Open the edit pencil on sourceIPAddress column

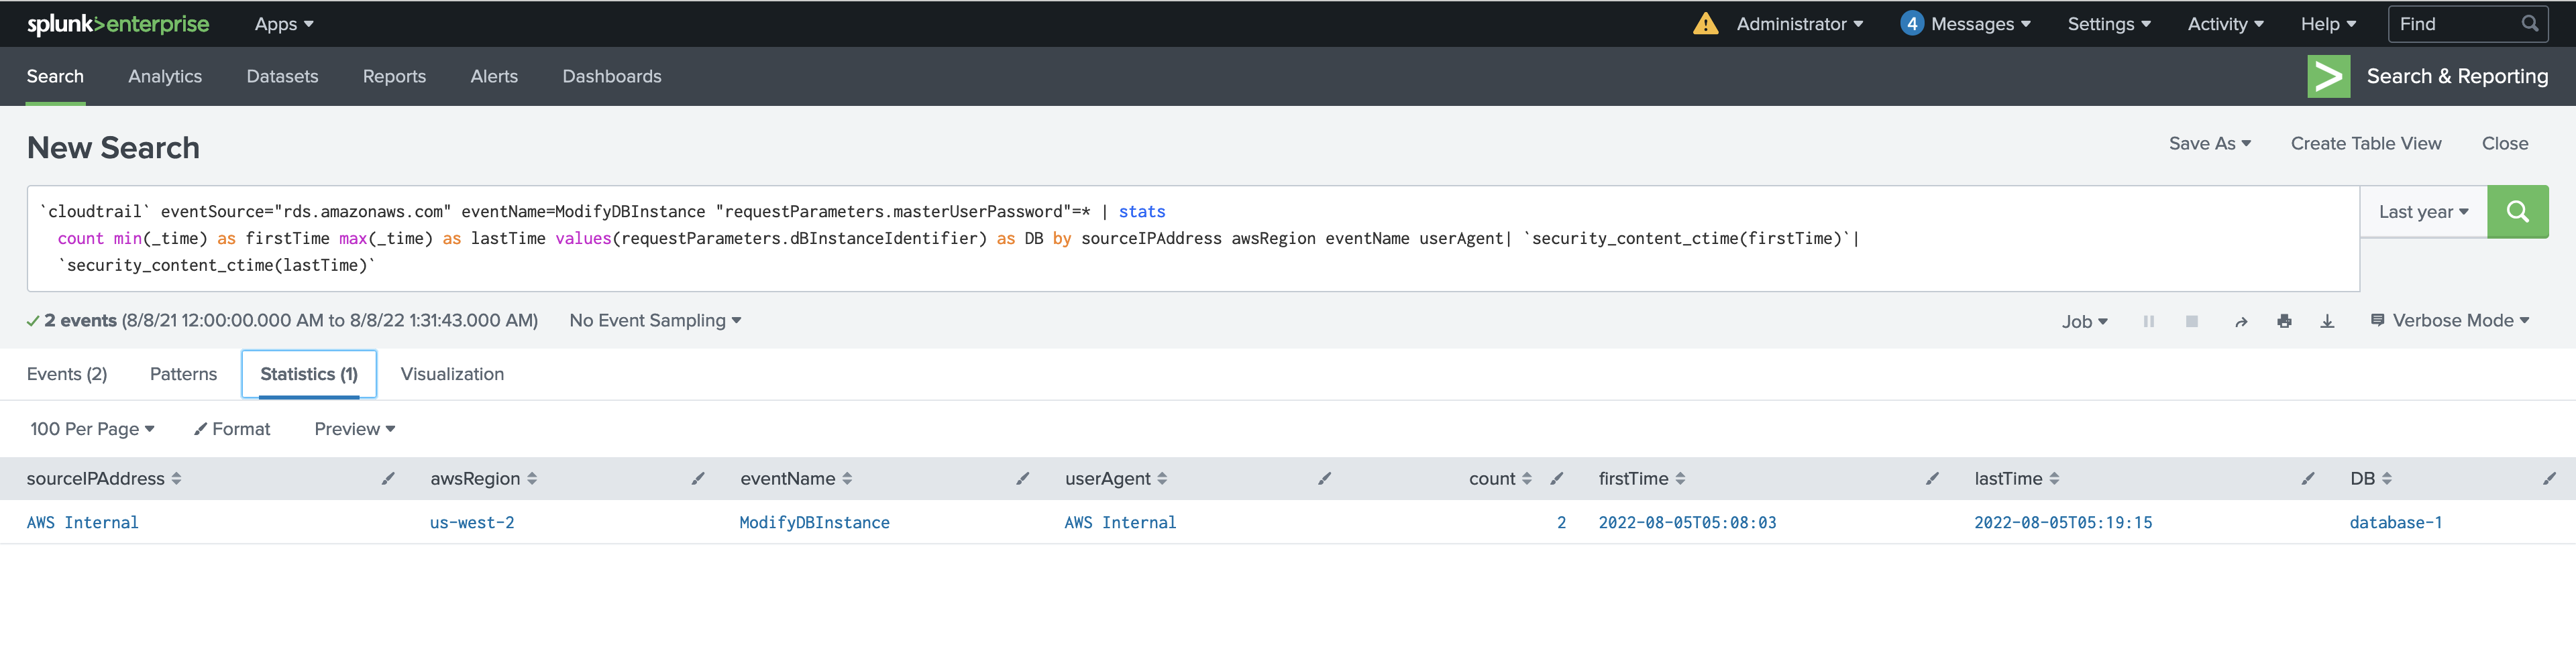(389, 478)
